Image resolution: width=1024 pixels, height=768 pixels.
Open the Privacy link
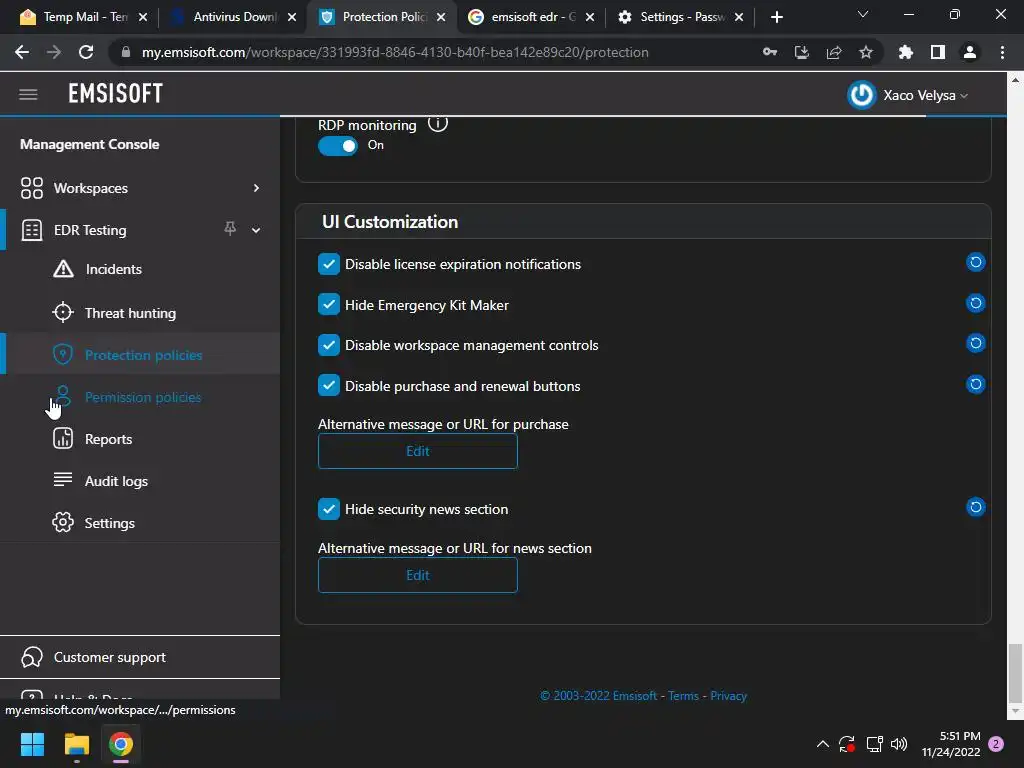pyautogui.click(x=728, y=696)
